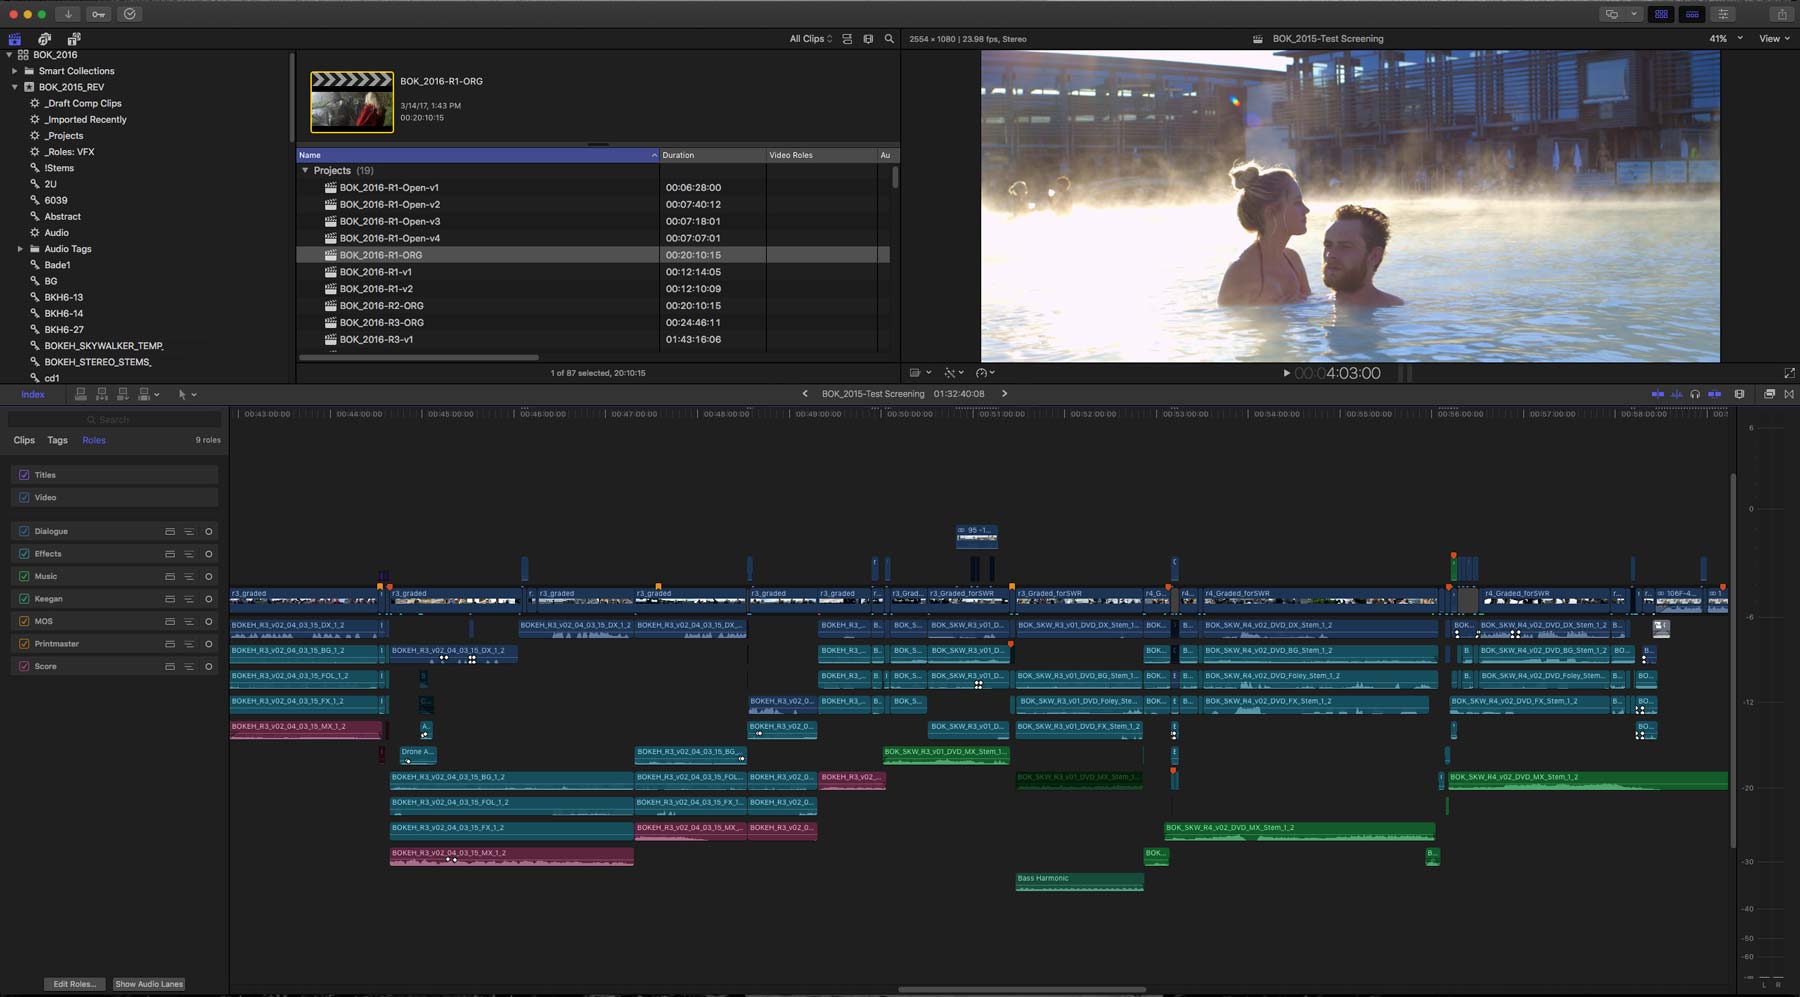Viewport: 1800px width, 997px height.
Task: Open the Select tool arrow dropdown
Action: (187, 394)
